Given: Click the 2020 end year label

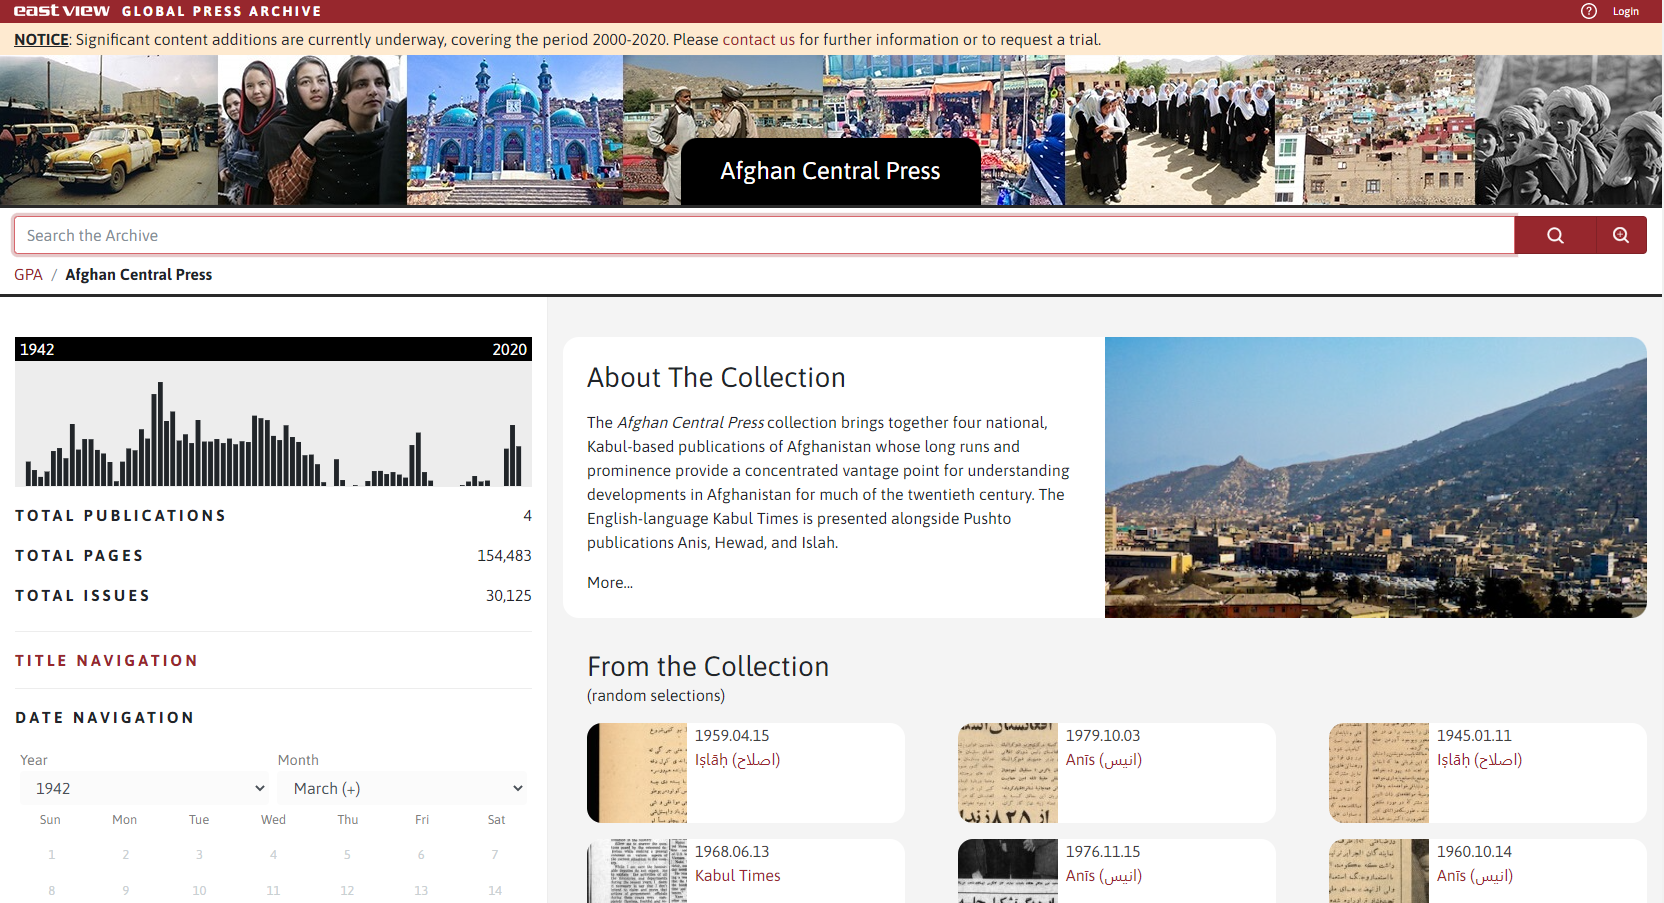Looking at the screenshot, I should [x=510, y=349].
